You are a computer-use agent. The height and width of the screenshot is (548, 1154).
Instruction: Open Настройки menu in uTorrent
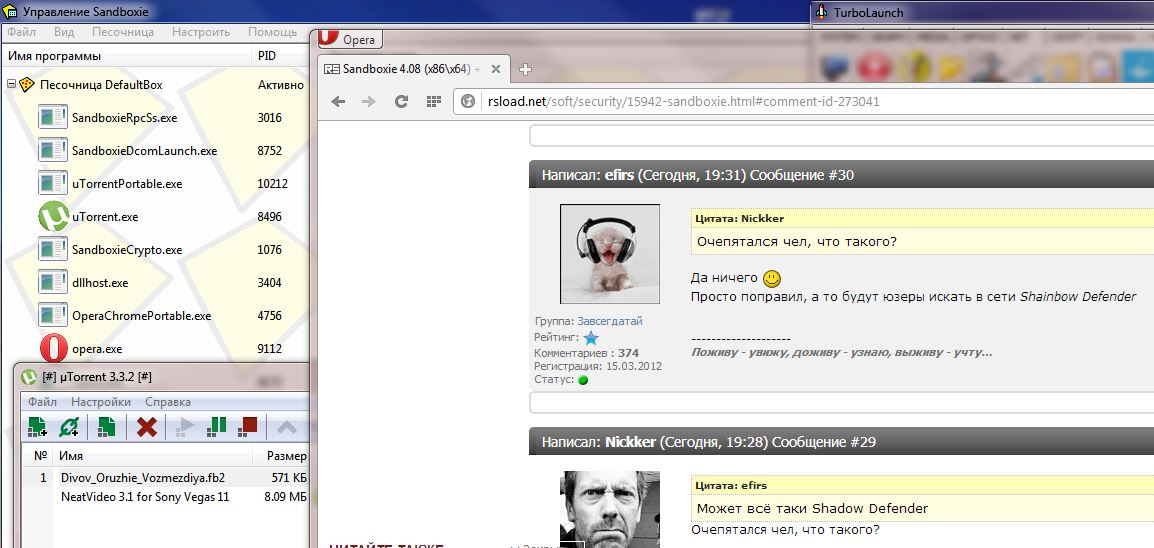pos(100,401)
